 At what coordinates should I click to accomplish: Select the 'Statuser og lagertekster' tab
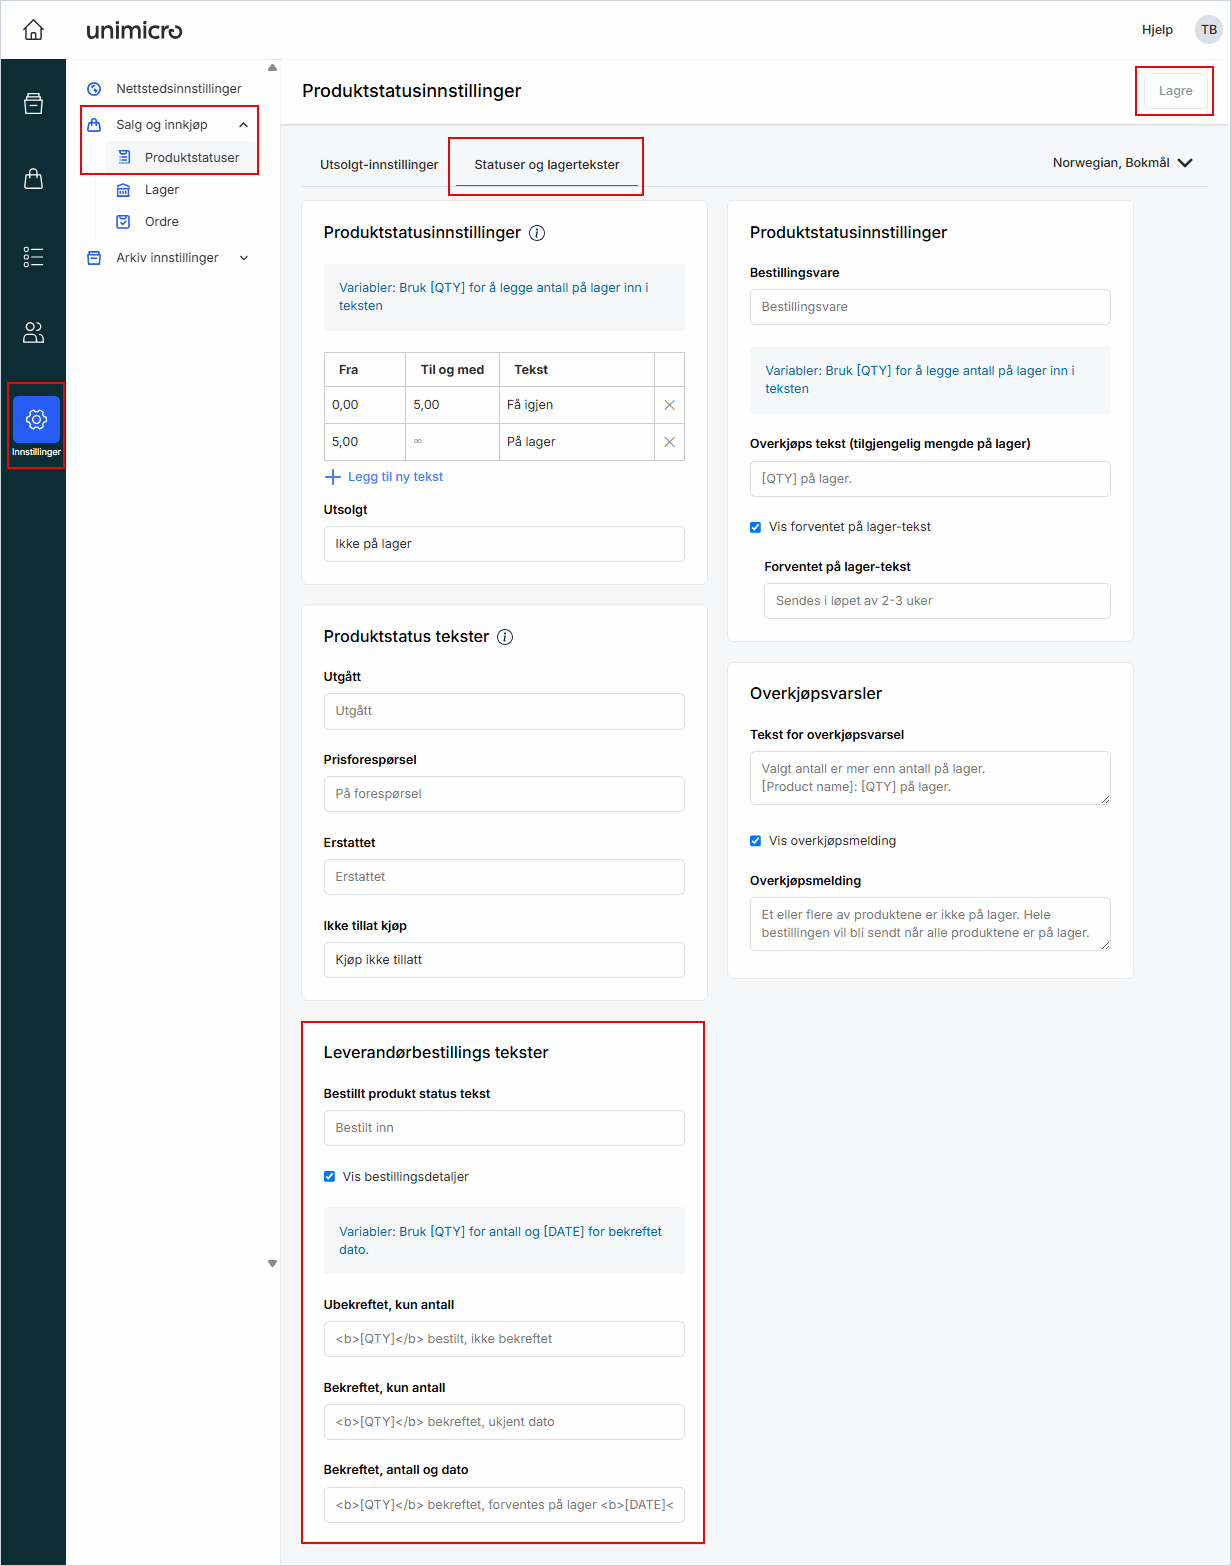tap(546, 165)
